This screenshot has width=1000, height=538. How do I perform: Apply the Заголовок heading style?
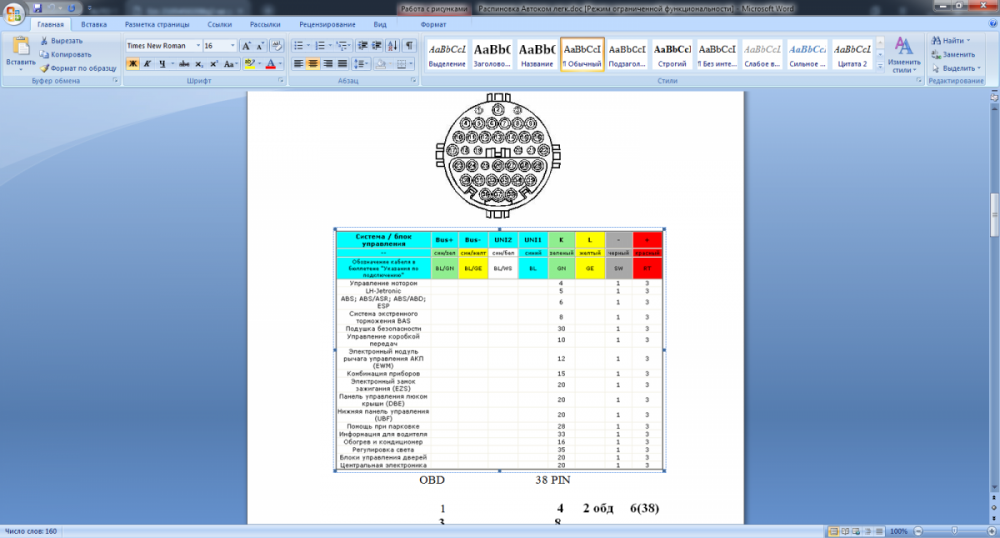pyautogui.click(x=492, y=54)
